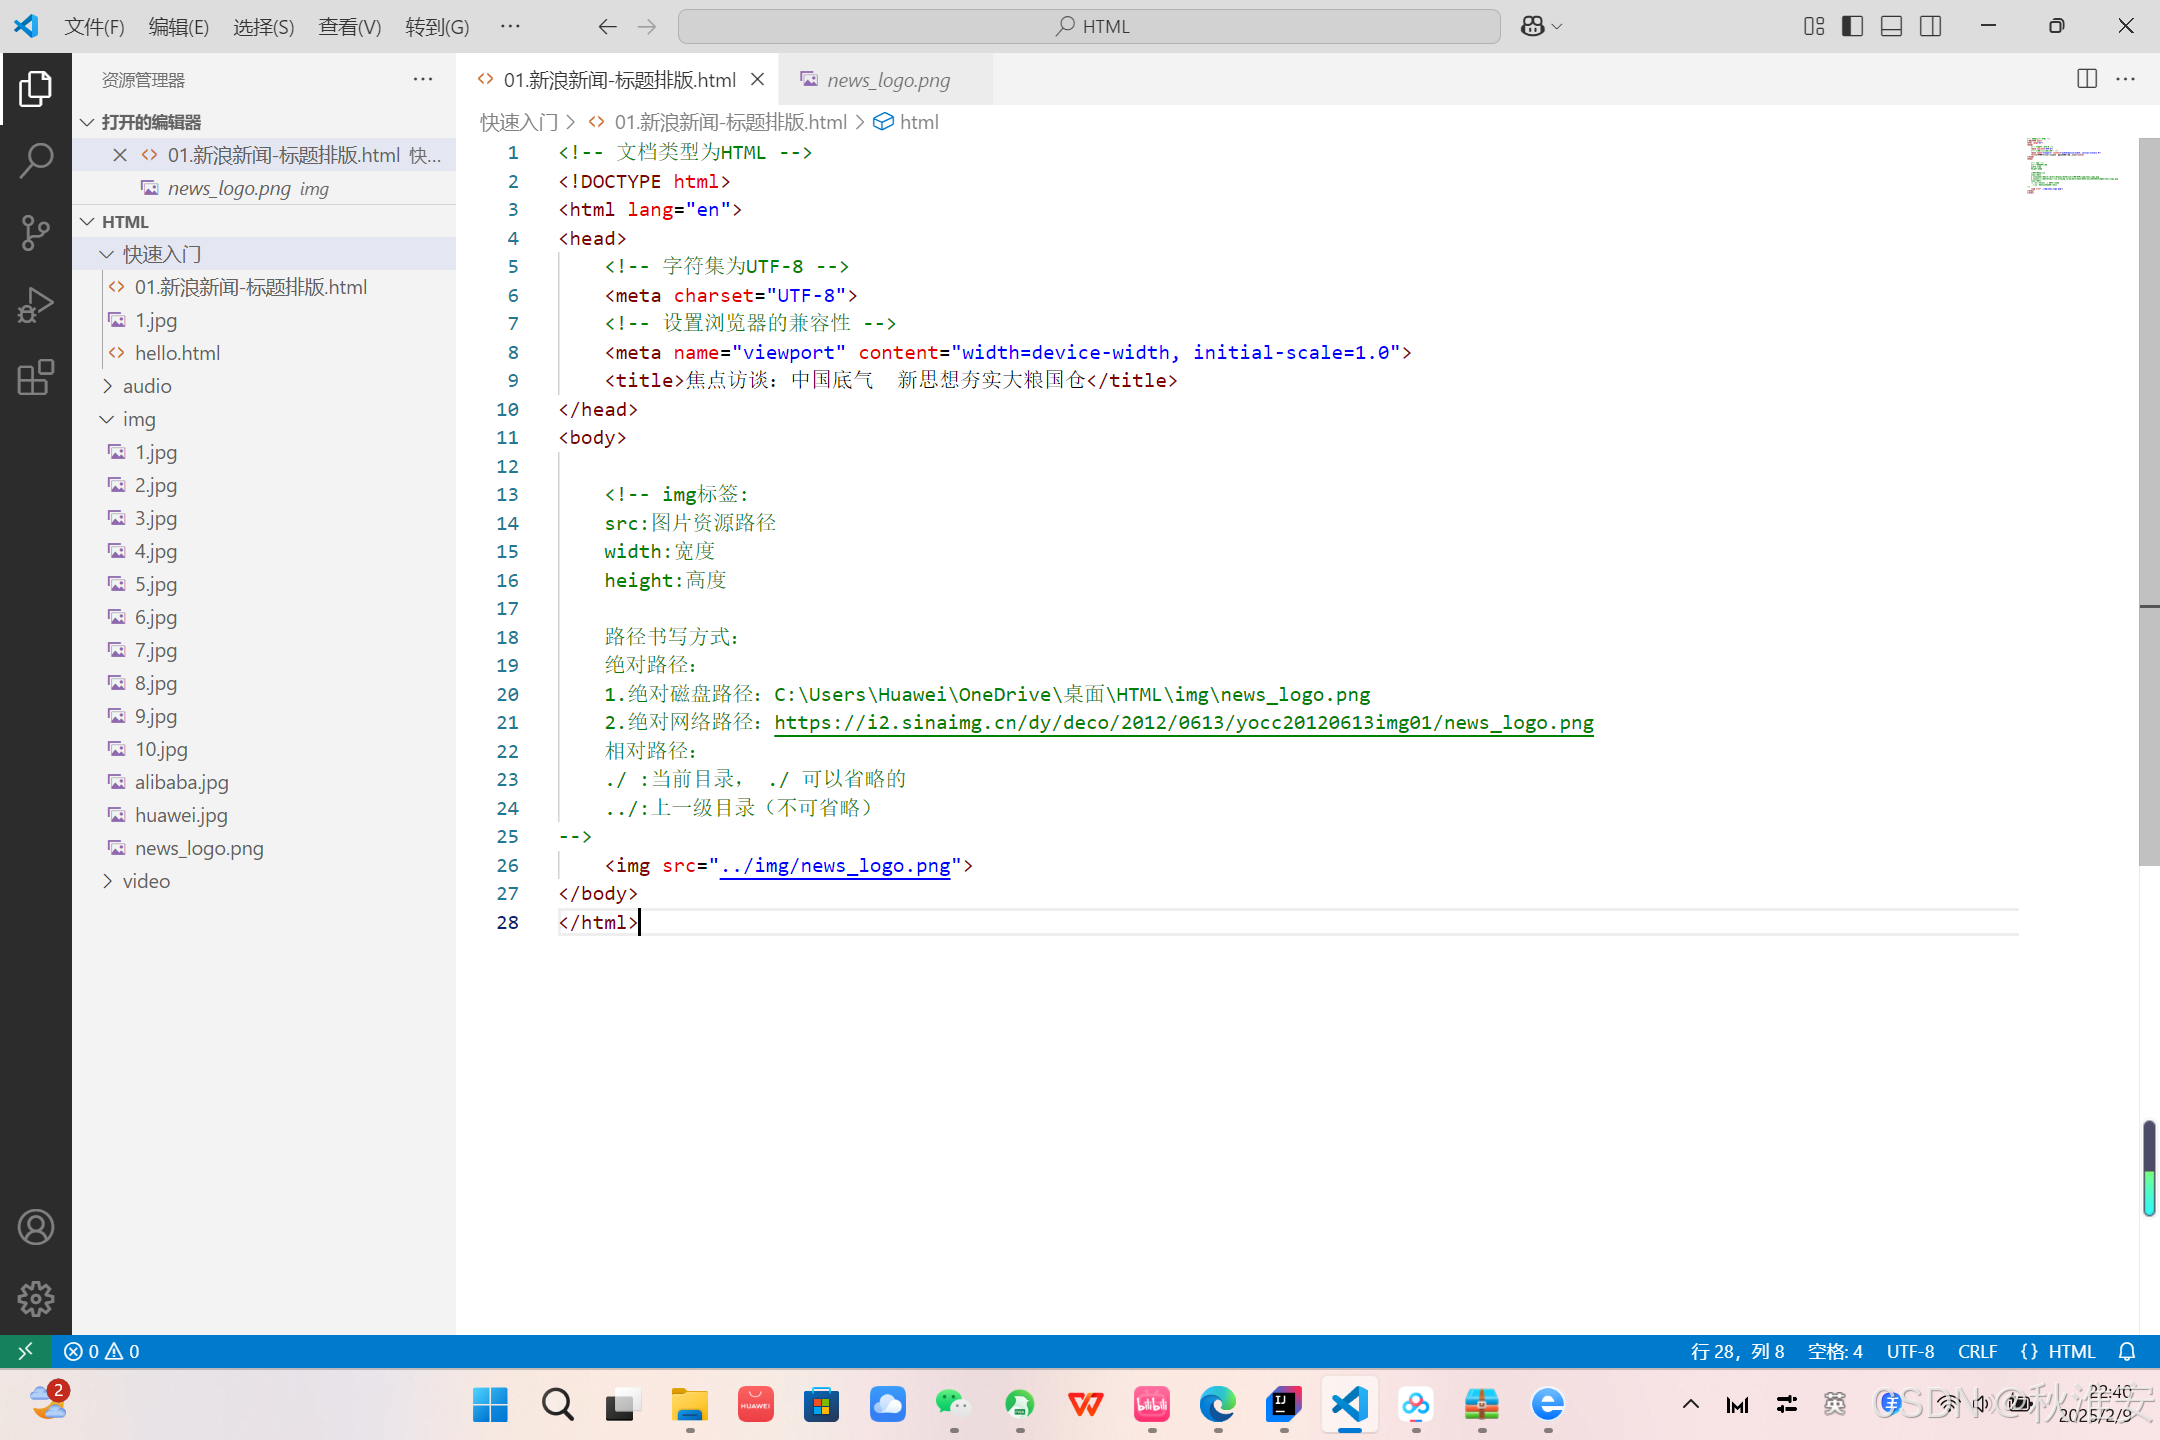
Task: Open the Manage gear icon
Action: pyautogui.click(x=35, y=1298)
